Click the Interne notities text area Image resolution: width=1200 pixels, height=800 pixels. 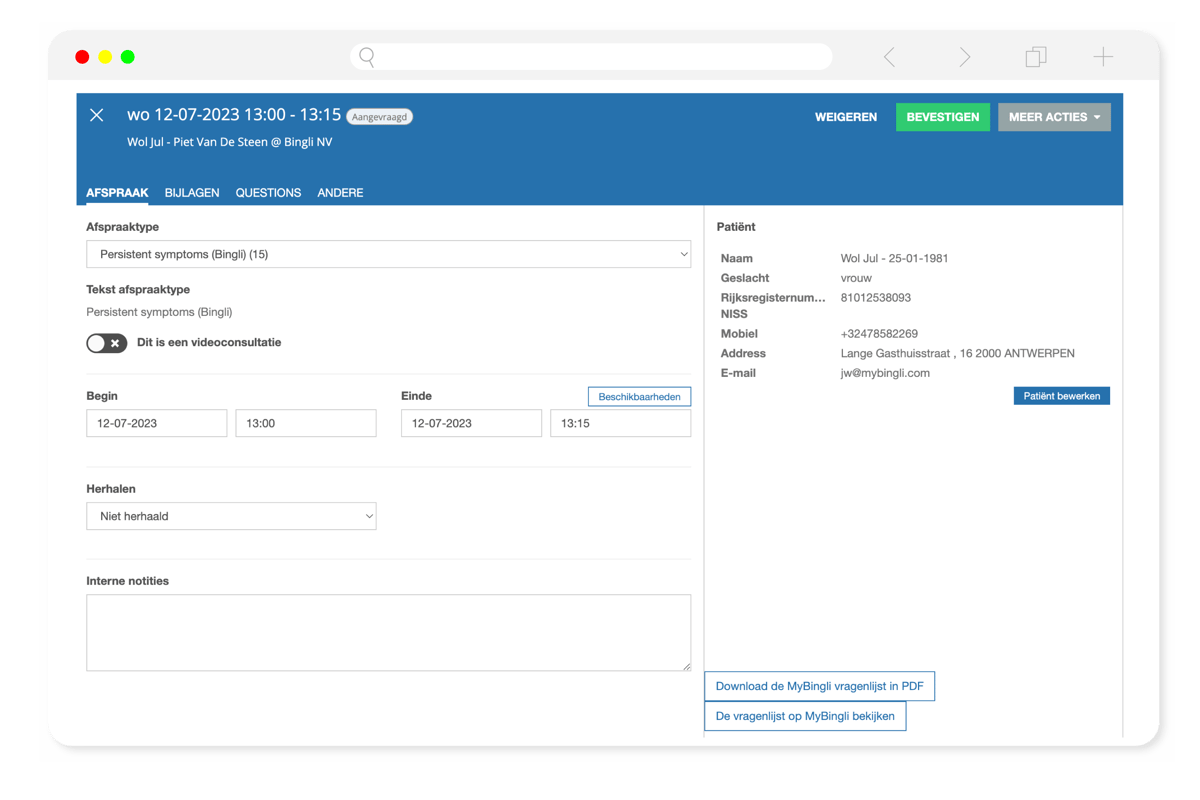[388, 633]
